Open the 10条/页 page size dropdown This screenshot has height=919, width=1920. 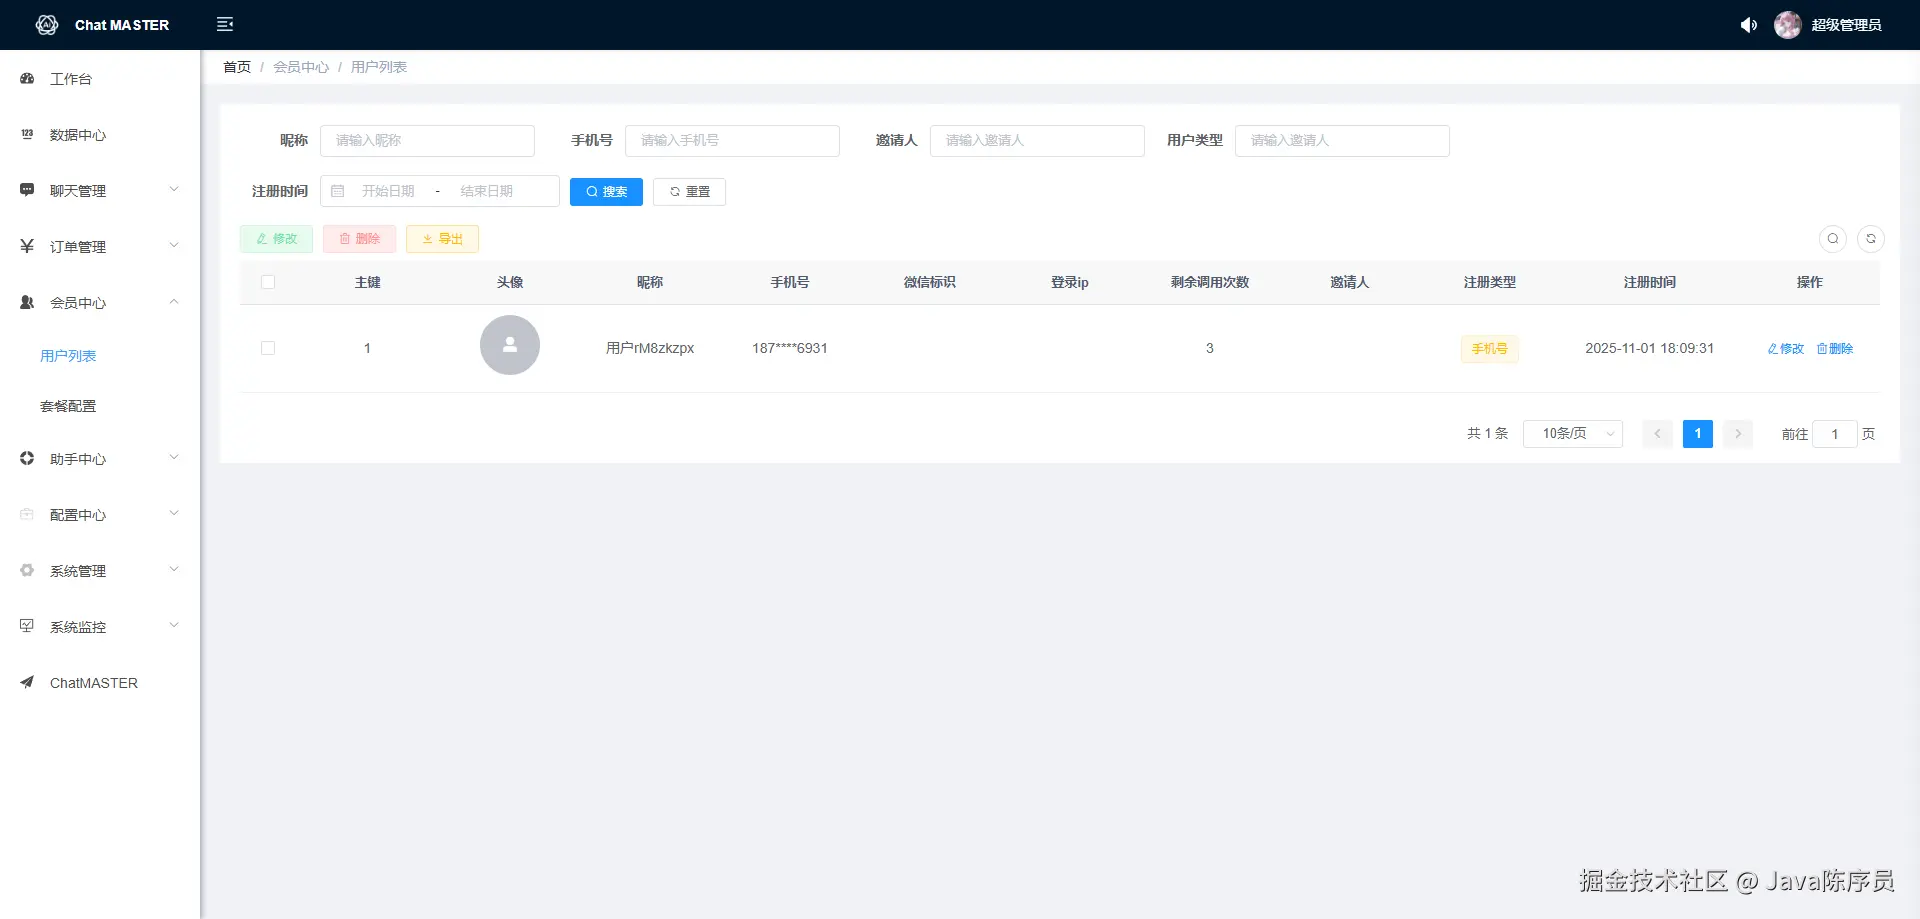tap(1573, 434)
